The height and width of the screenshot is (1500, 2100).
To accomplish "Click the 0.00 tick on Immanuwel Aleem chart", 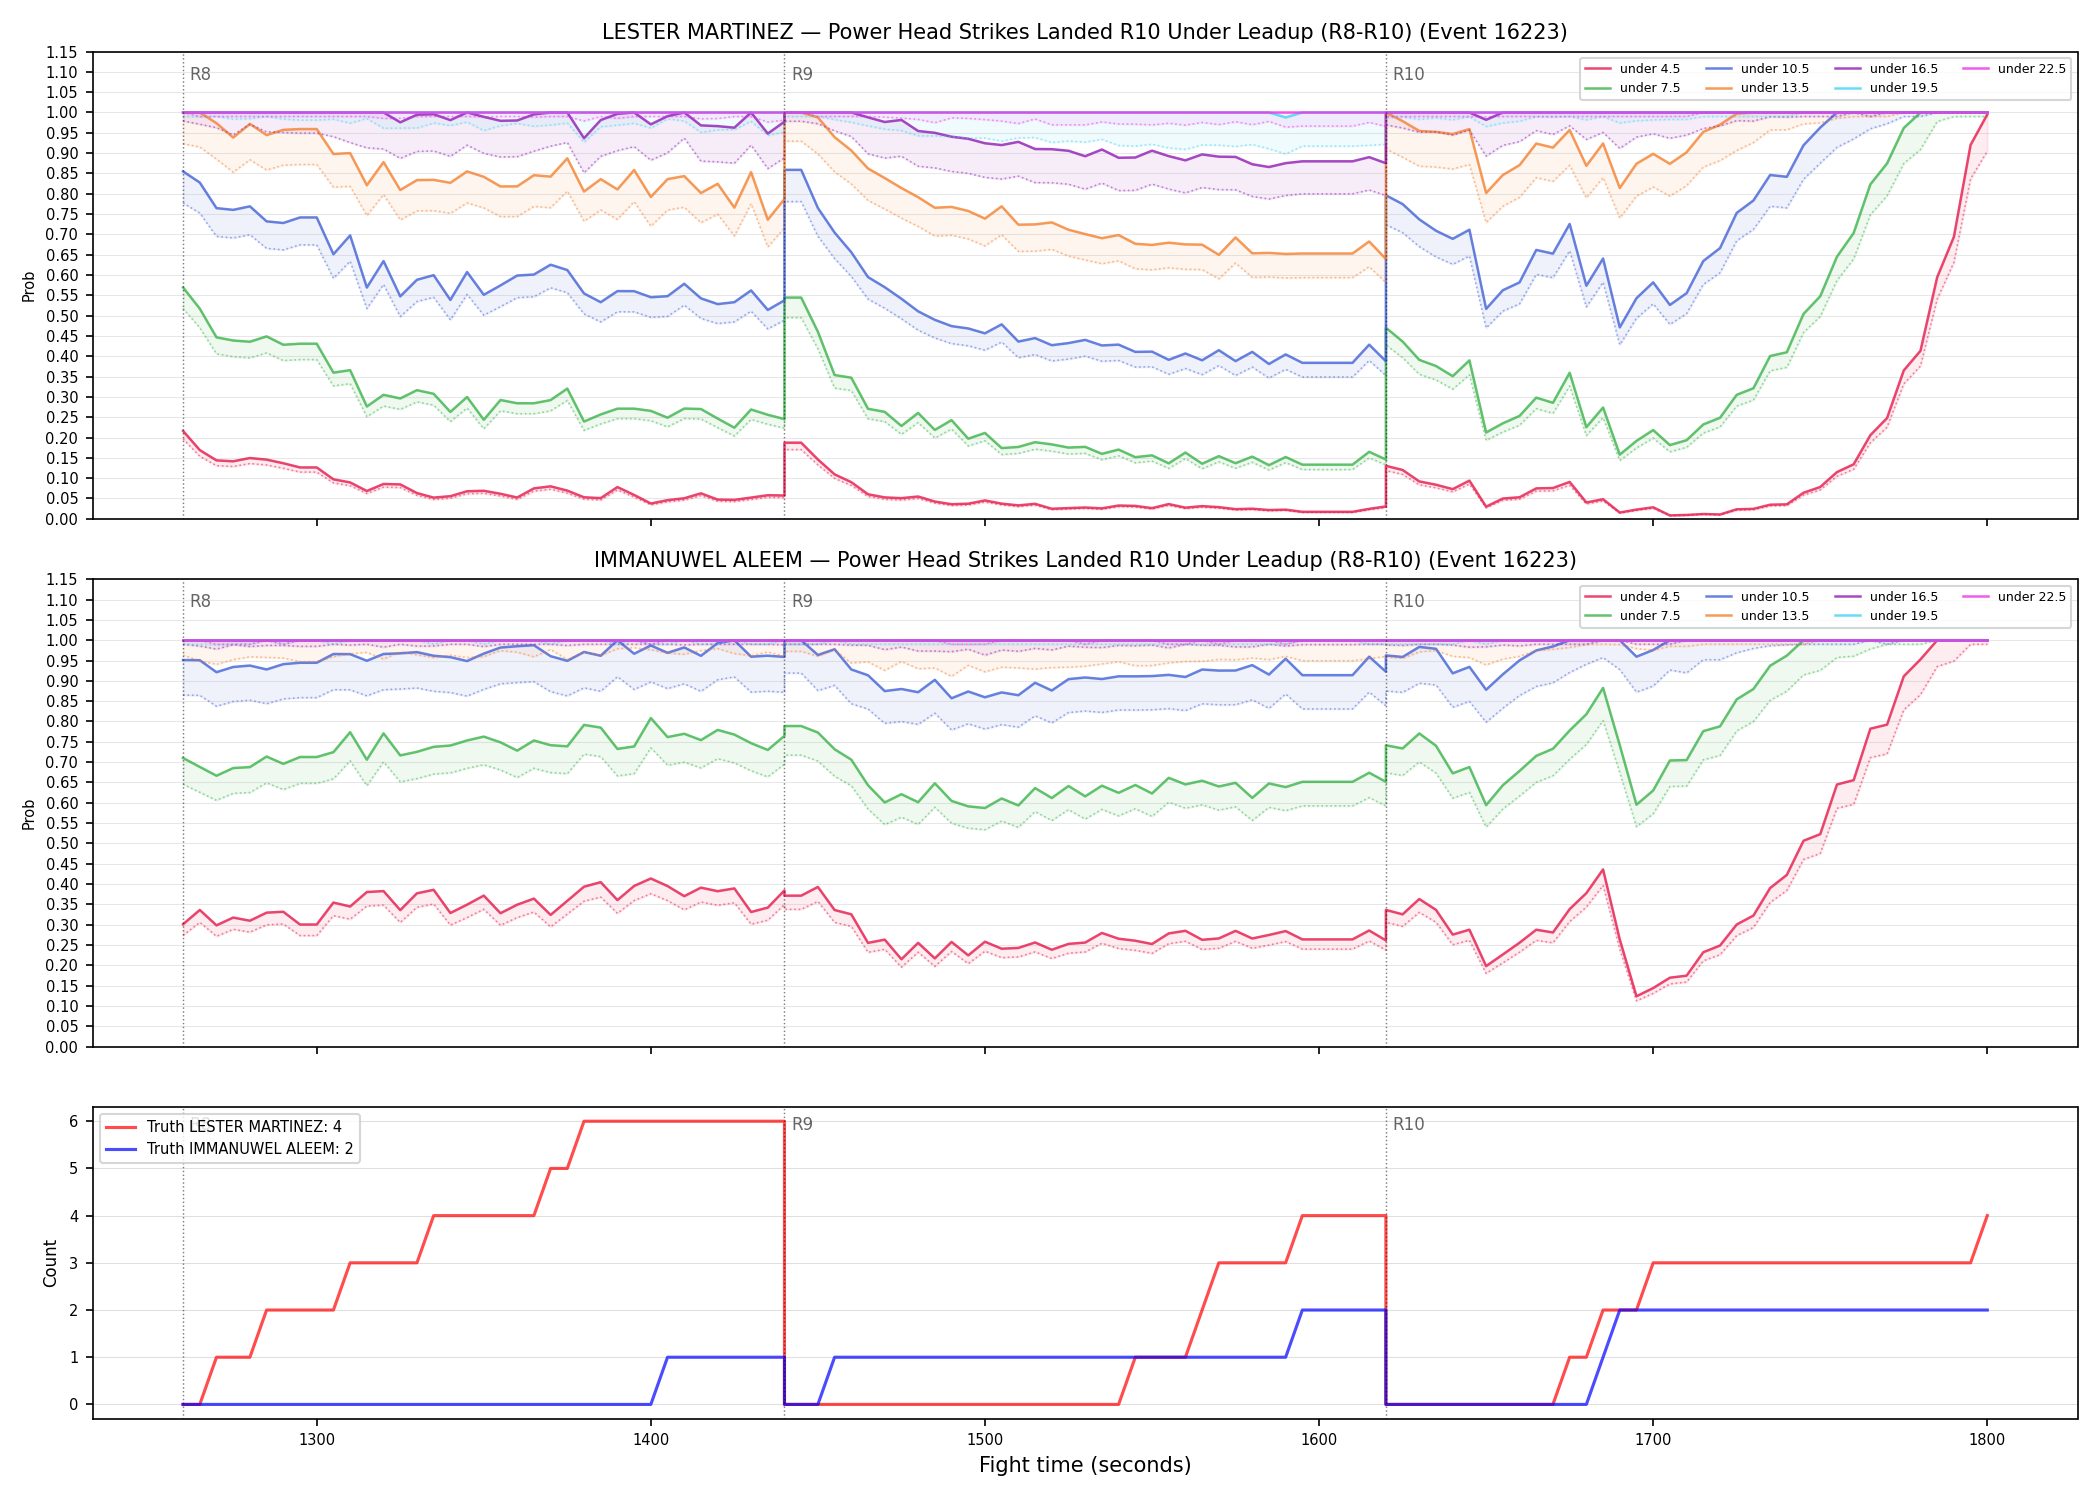I will (x=62, y=1047).
